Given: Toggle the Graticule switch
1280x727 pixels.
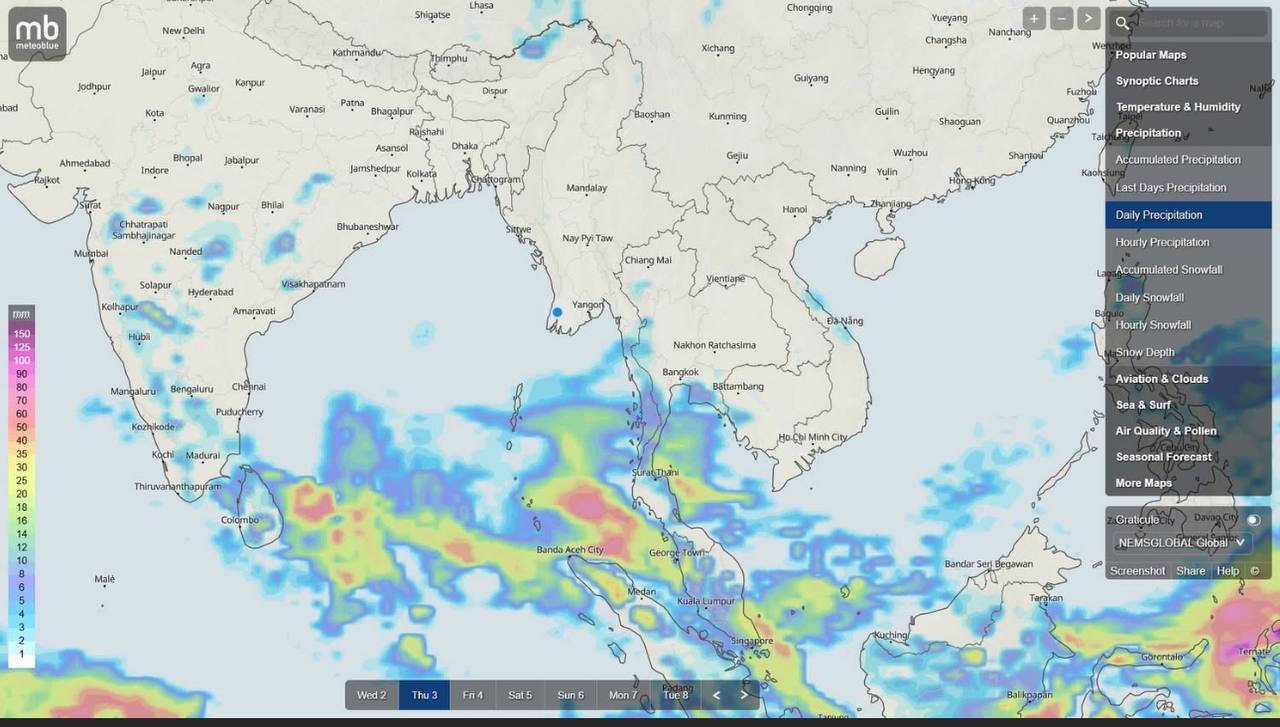Looking at the screenshot, I should click(1252, 520).
